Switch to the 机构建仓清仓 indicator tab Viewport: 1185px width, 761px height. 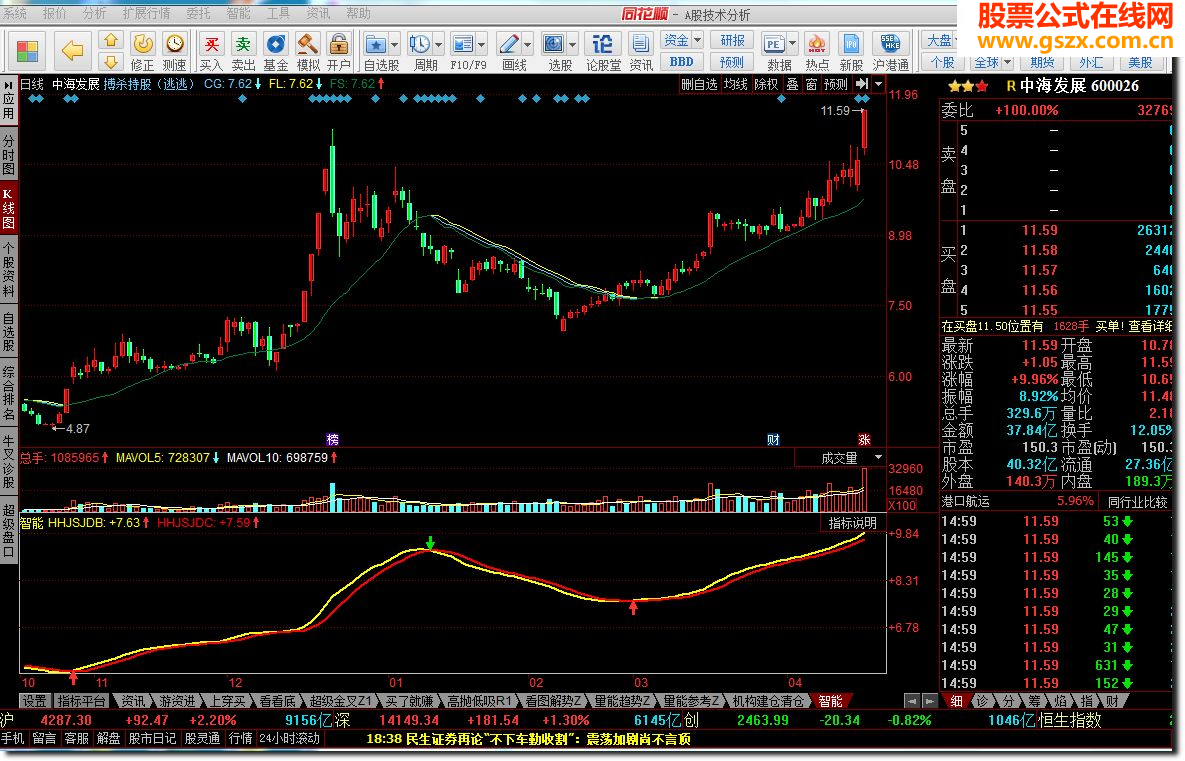tap(769, 701)
